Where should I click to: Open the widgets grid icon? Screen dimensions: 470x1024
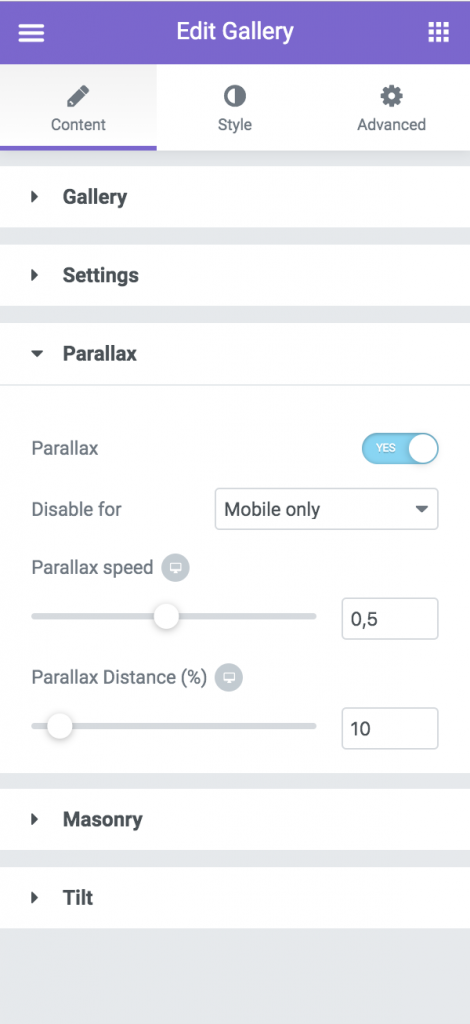(x=438, y=32)
